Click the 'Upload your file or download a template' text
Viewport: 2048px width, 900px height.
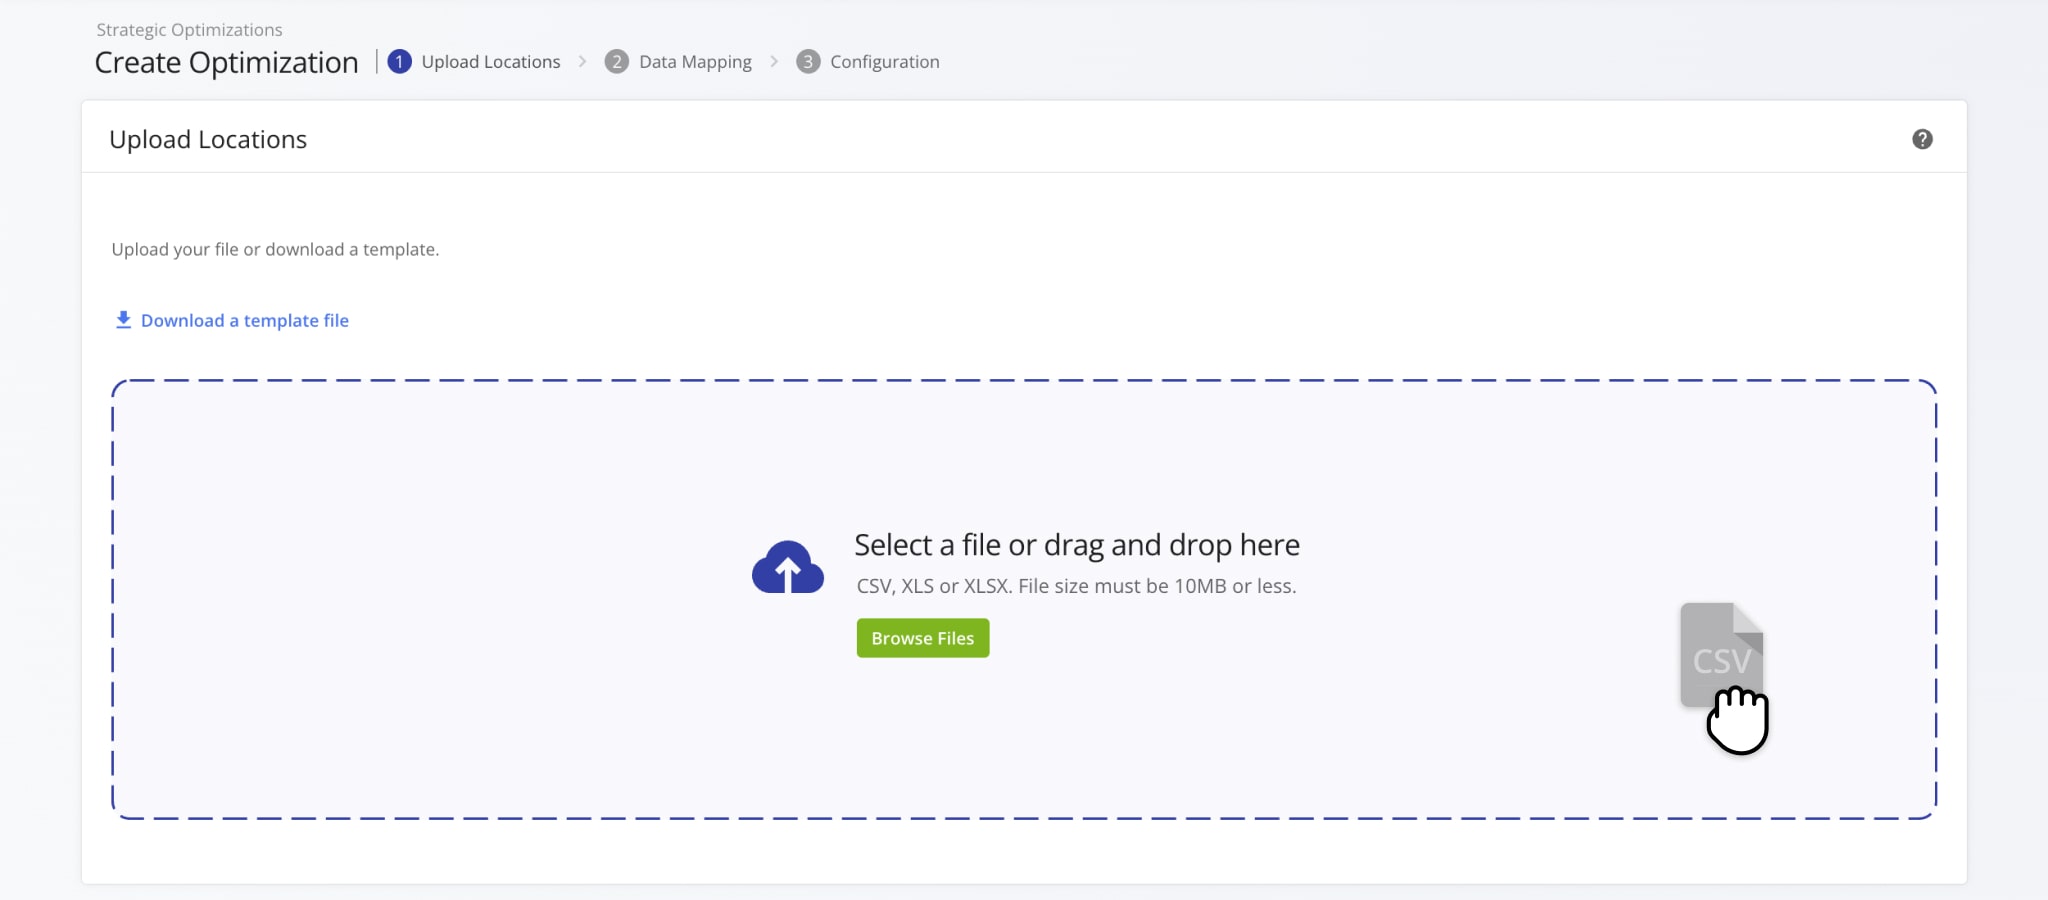click(275, 250)
